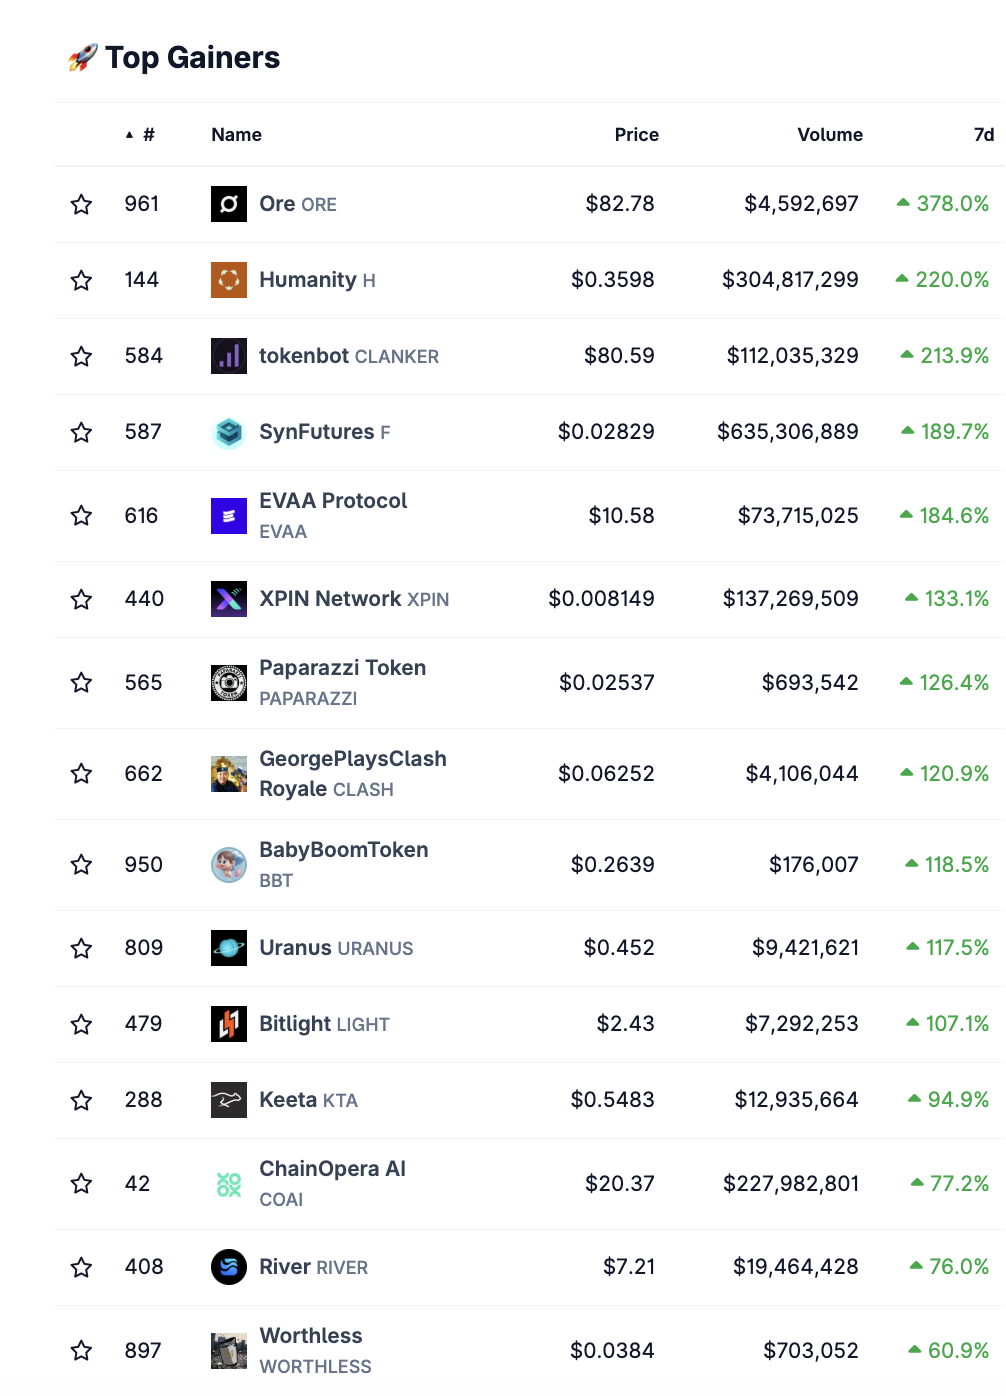Click the River coin logo icon
The width and height of the screenshot is (1006, 1396).
click(x=229, y=1267)
